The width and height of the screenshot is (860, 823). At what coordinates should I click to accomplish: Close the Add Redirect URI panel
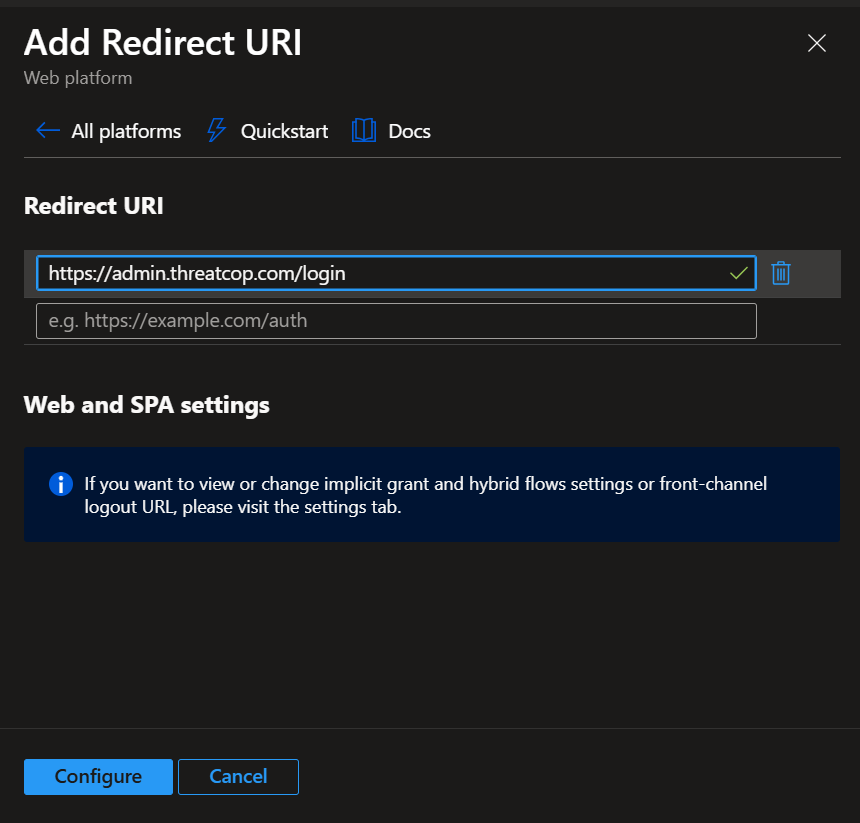point(816,43)
